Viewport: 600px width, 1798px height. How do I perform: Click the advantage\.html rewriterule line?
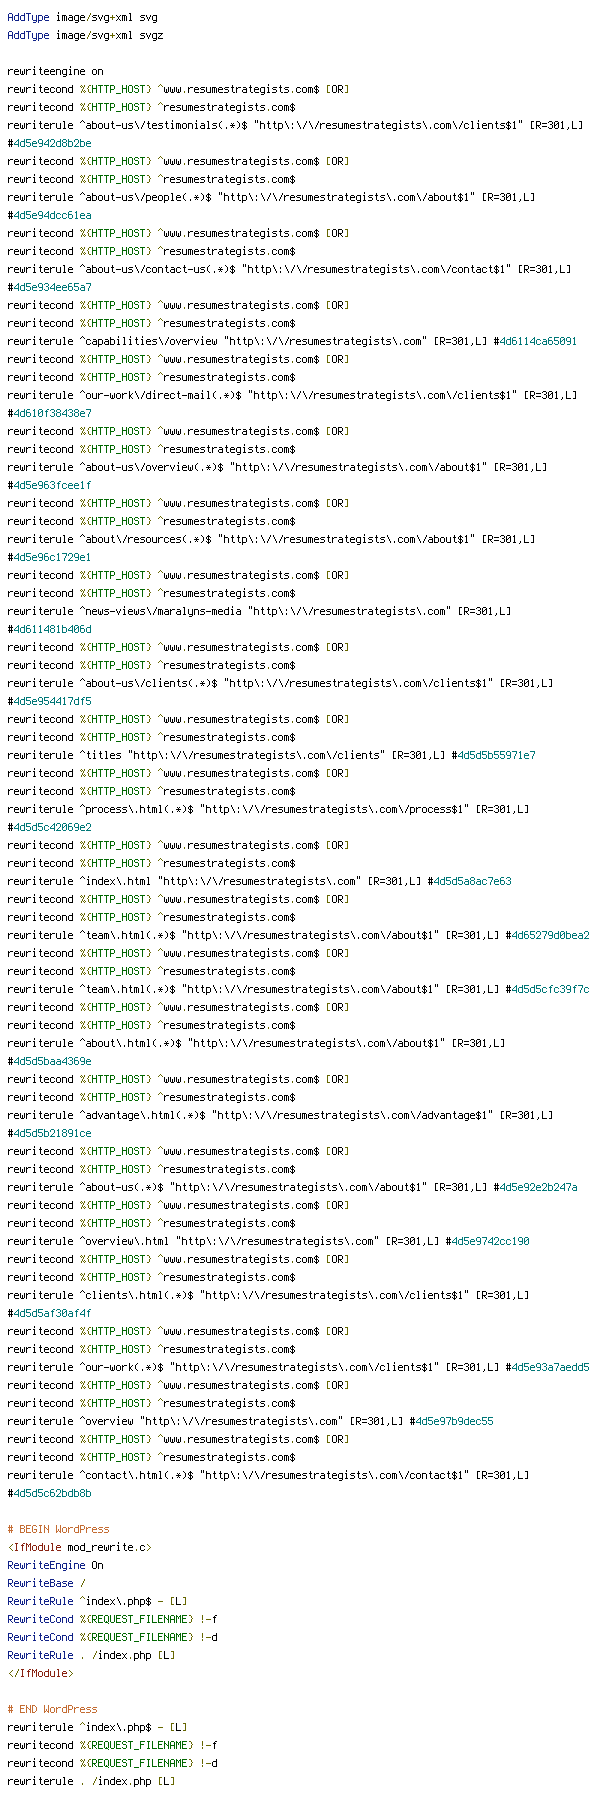pyautogui.click(x=280, y=1116)
